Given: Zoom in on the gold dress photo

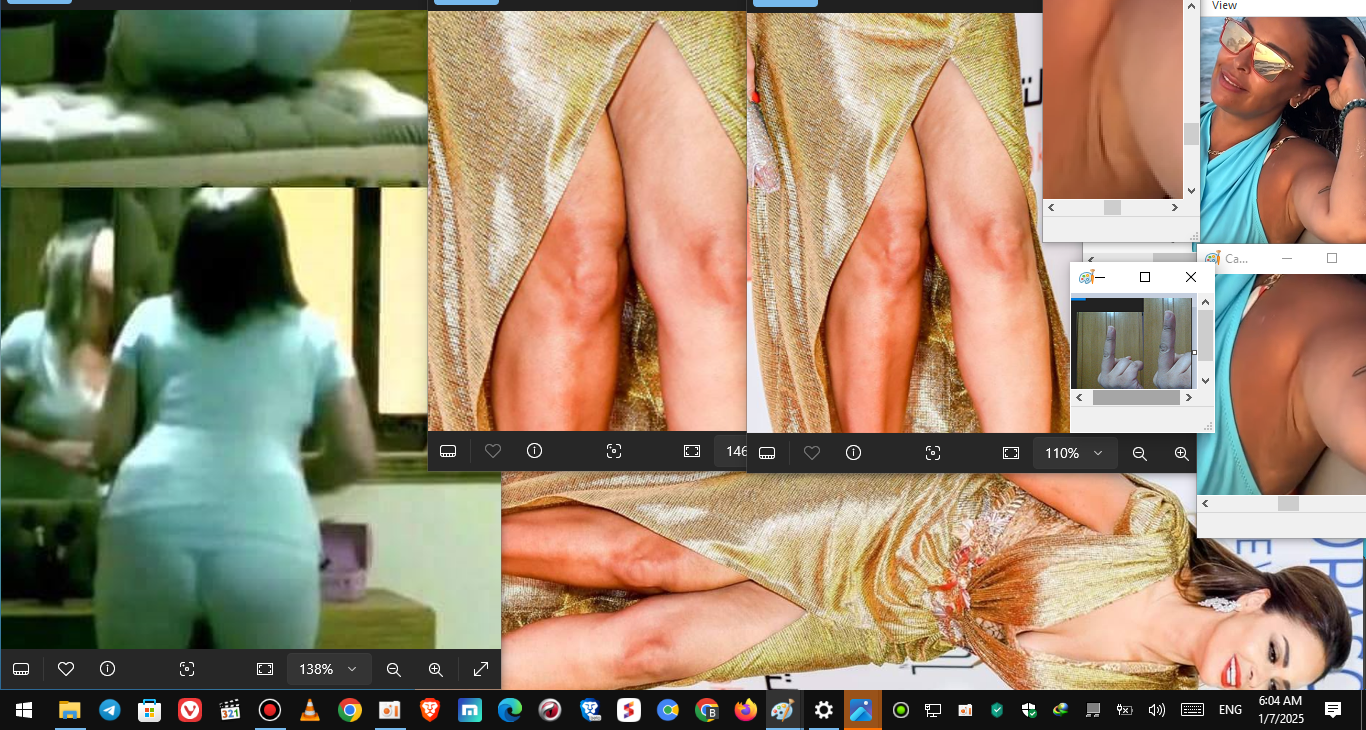Looking at the screenshot, I should (x=1181, y=454).
